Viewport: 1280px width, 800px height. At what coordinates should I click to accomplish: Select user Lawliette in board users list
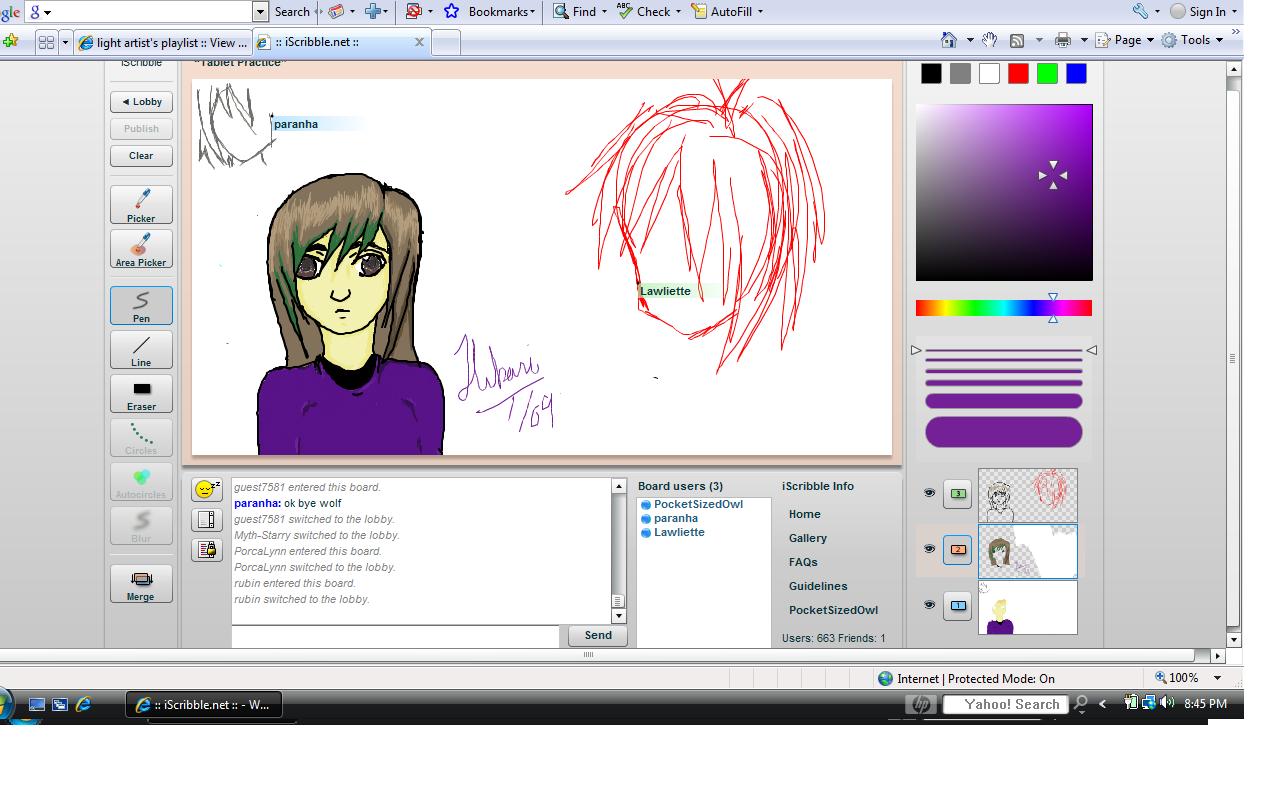(x=679, y=532)
